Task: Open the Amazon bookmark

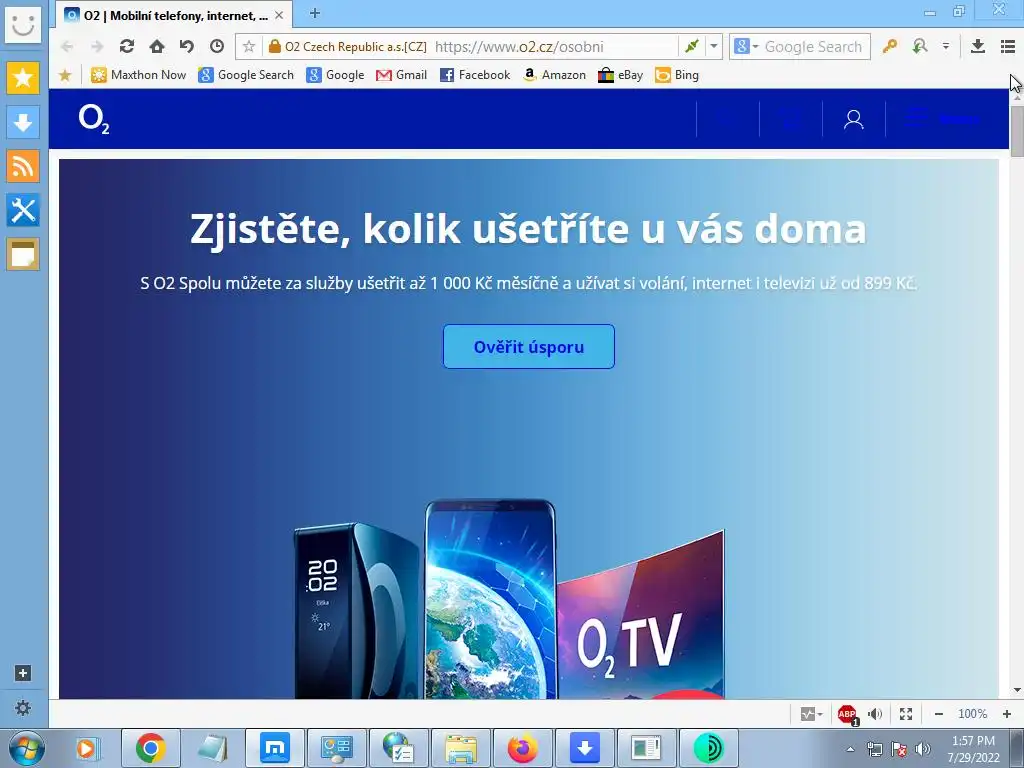Action: pos(554,75)
